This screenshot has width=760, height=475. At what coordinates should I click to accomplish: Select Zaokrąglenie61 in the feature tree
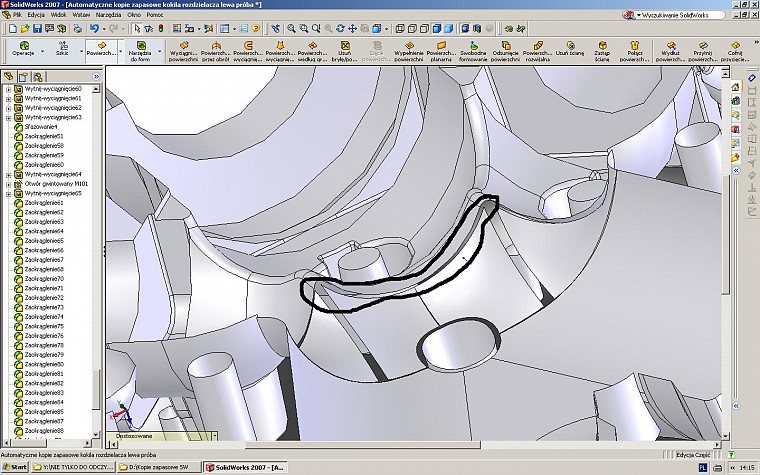pos(45,203)
